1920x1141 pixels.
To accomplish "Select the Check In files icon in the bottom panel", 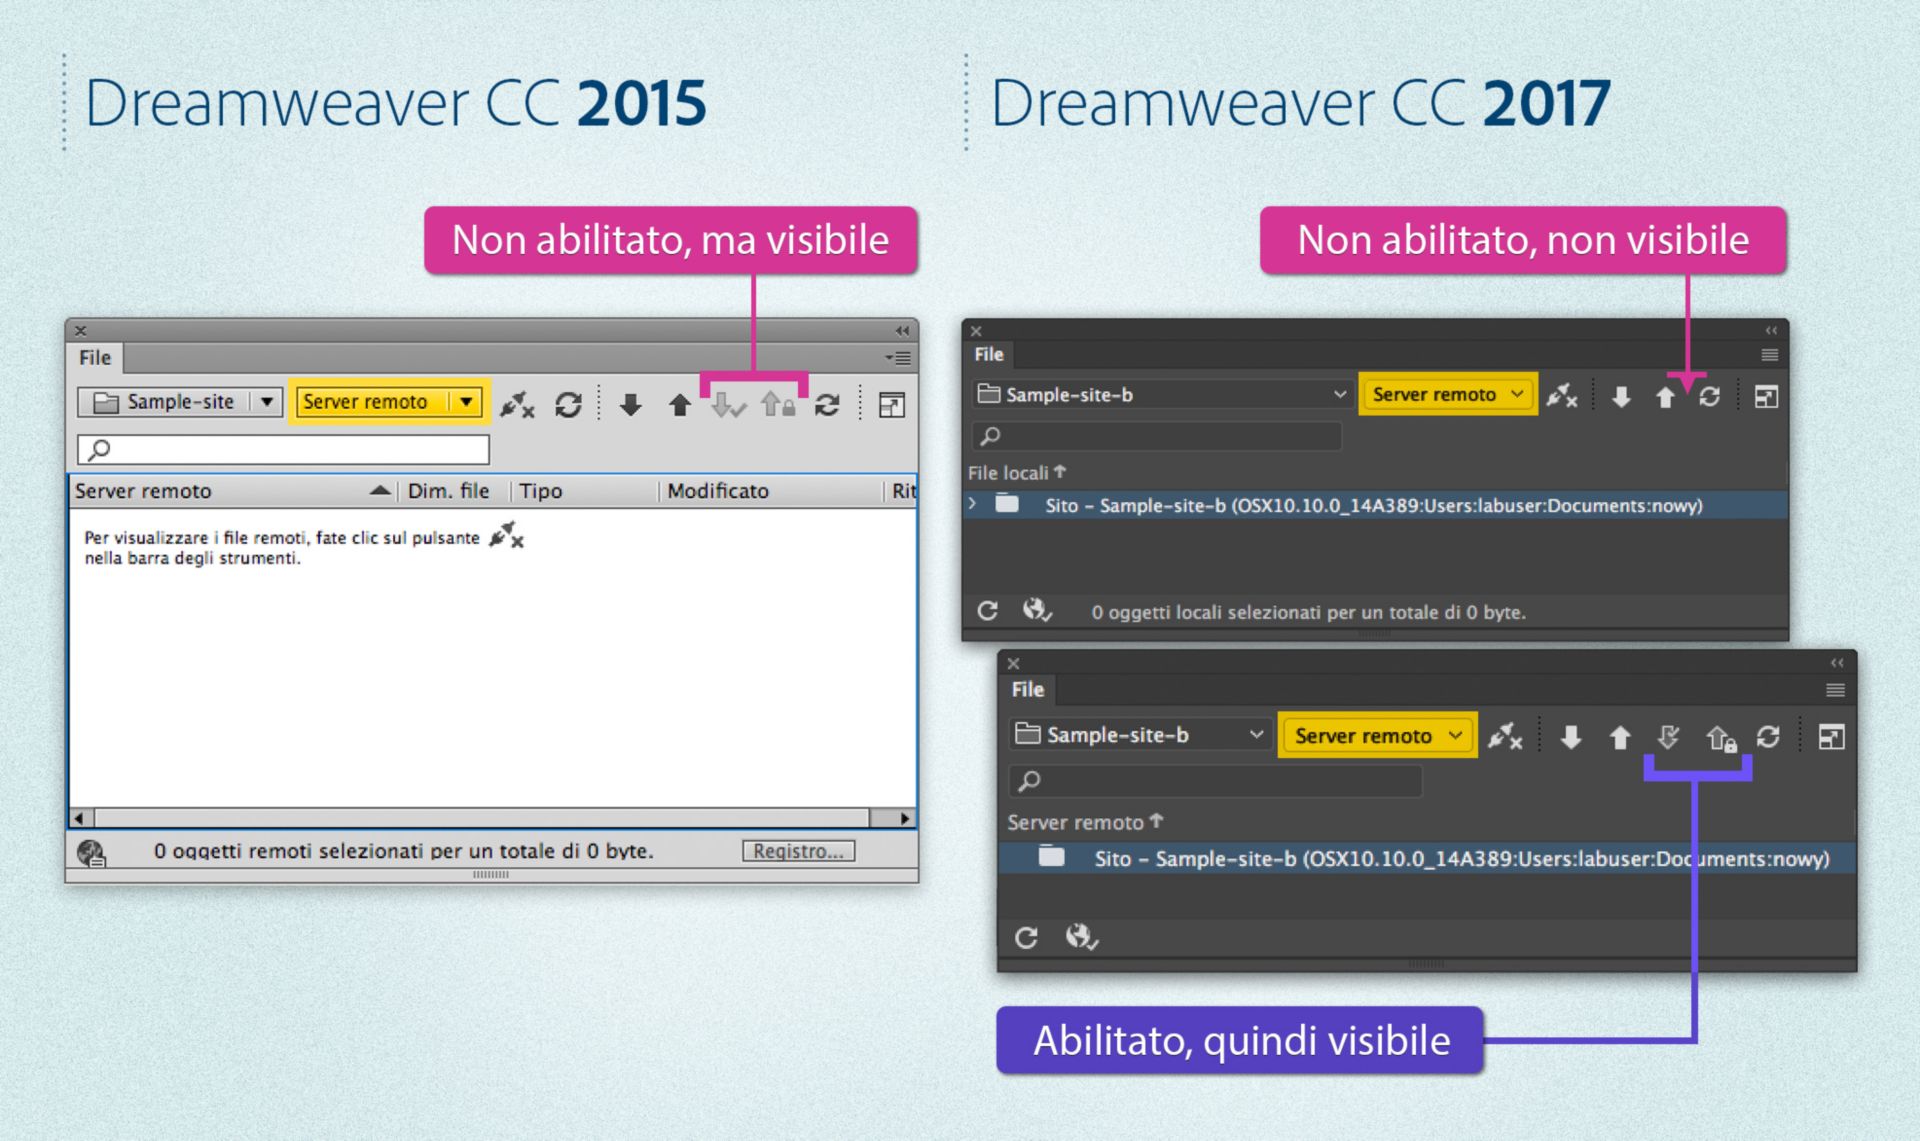I will tap(1722, 737).
